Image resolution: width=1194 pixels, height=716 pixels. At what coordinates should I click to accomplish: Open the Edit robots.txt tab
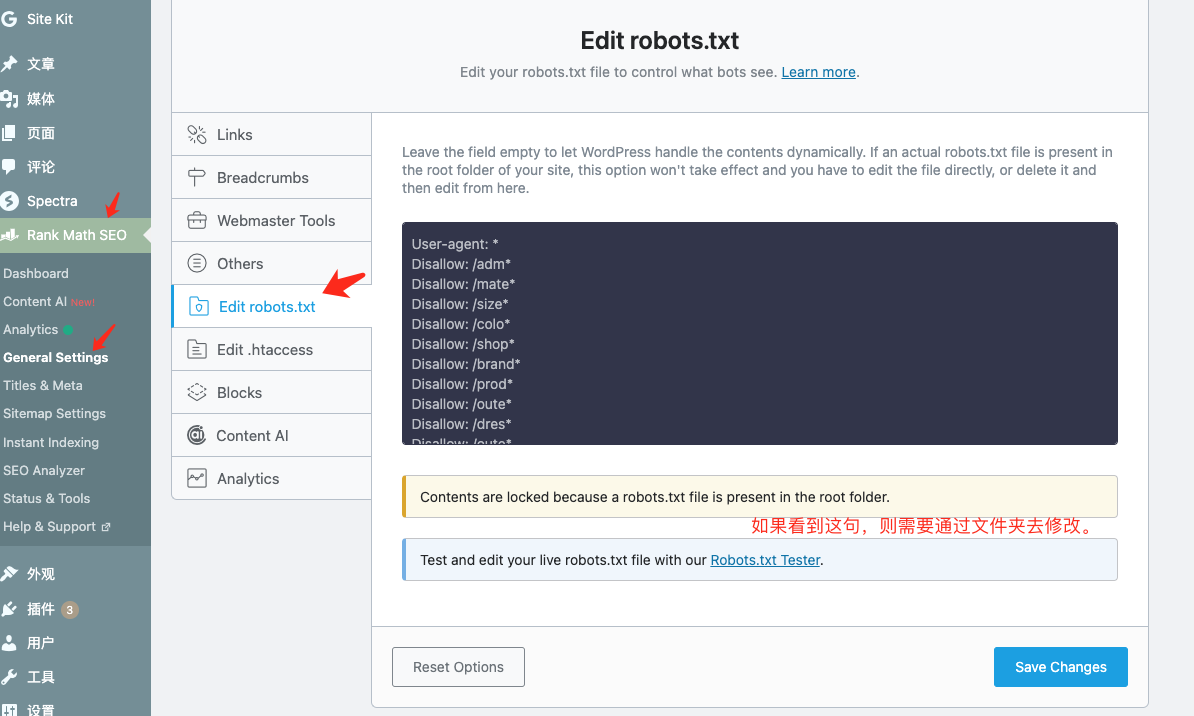266,307
